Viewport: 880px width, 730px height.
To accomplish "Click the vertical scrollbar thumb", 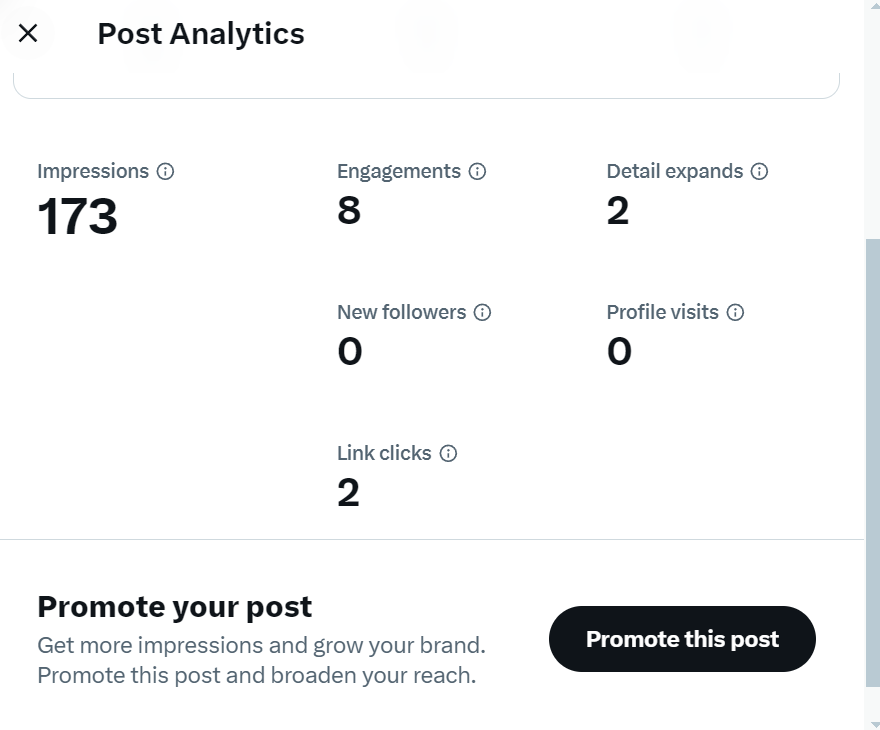I will tap(873, 463).
